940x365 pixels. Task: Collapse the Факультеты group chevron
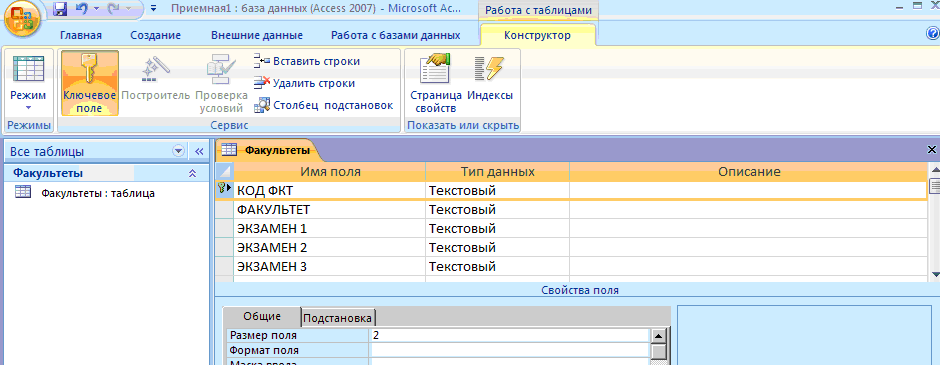[x=192, y=174]
